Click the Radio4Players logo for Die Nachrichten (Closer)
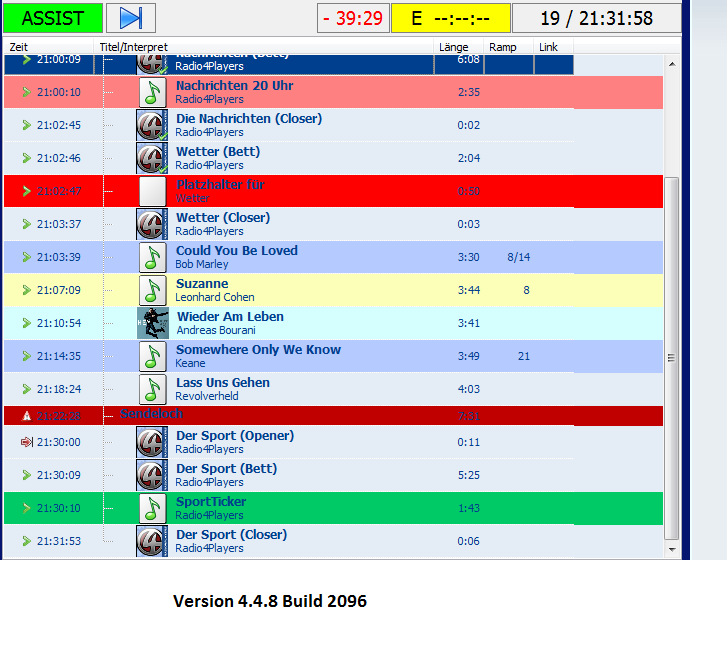Viewport: 728px width, 649px height. pyautogui.click(x=152, y=125)
